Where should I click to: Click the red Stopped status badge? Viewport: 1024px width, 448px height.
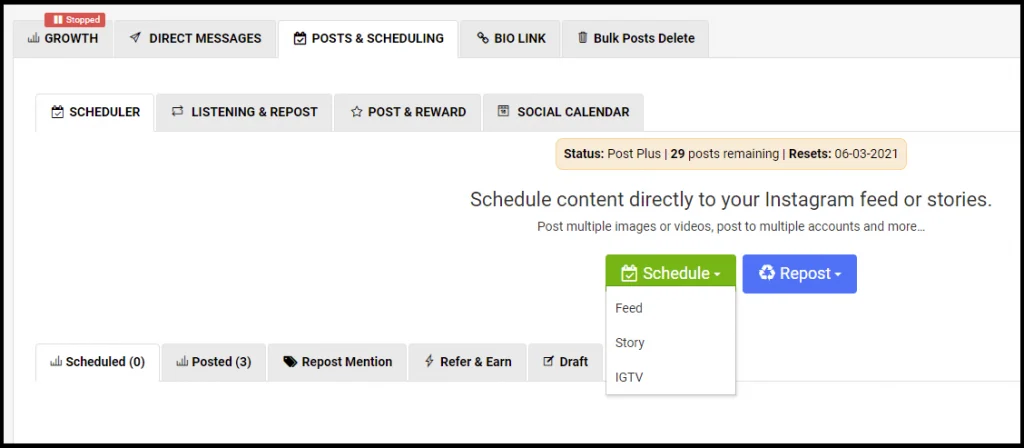[75, 20]
